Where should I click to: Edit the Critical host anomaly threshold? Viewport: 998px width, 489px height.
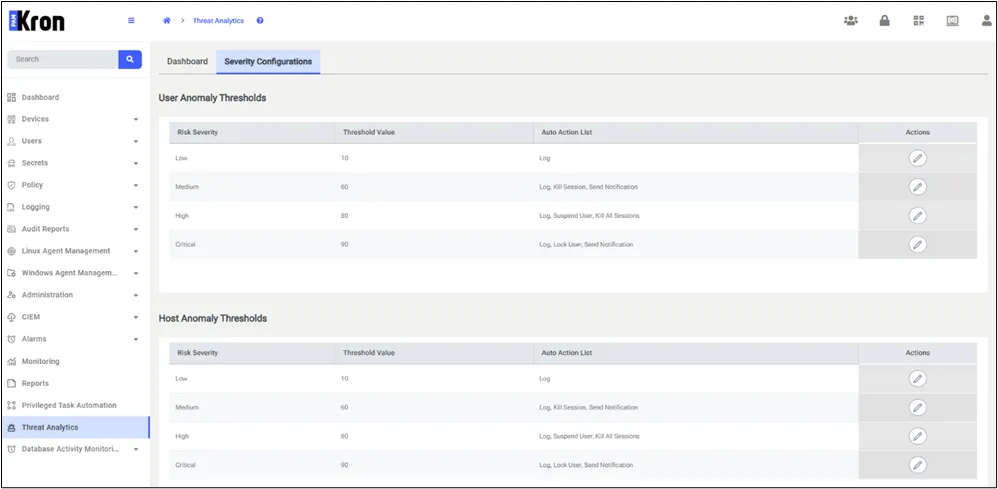coord(917,465)
